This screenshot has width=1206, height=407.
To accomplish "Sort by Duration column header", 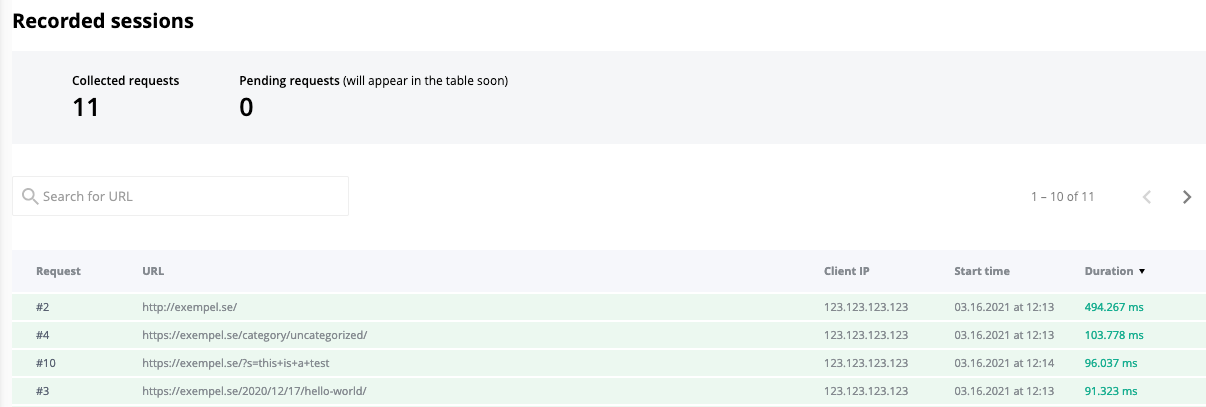I will pyautogui.click(x=1108, y=271).
